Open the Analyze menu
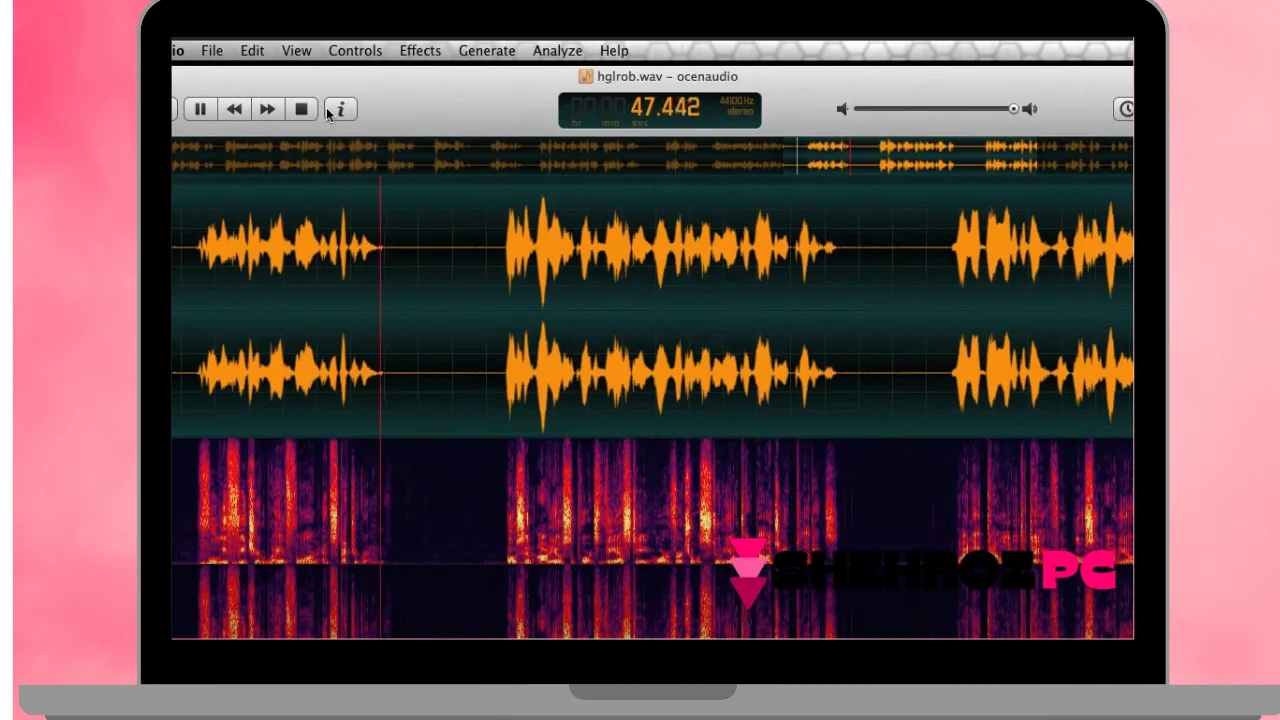1280x720 pixels. [557, 51]
